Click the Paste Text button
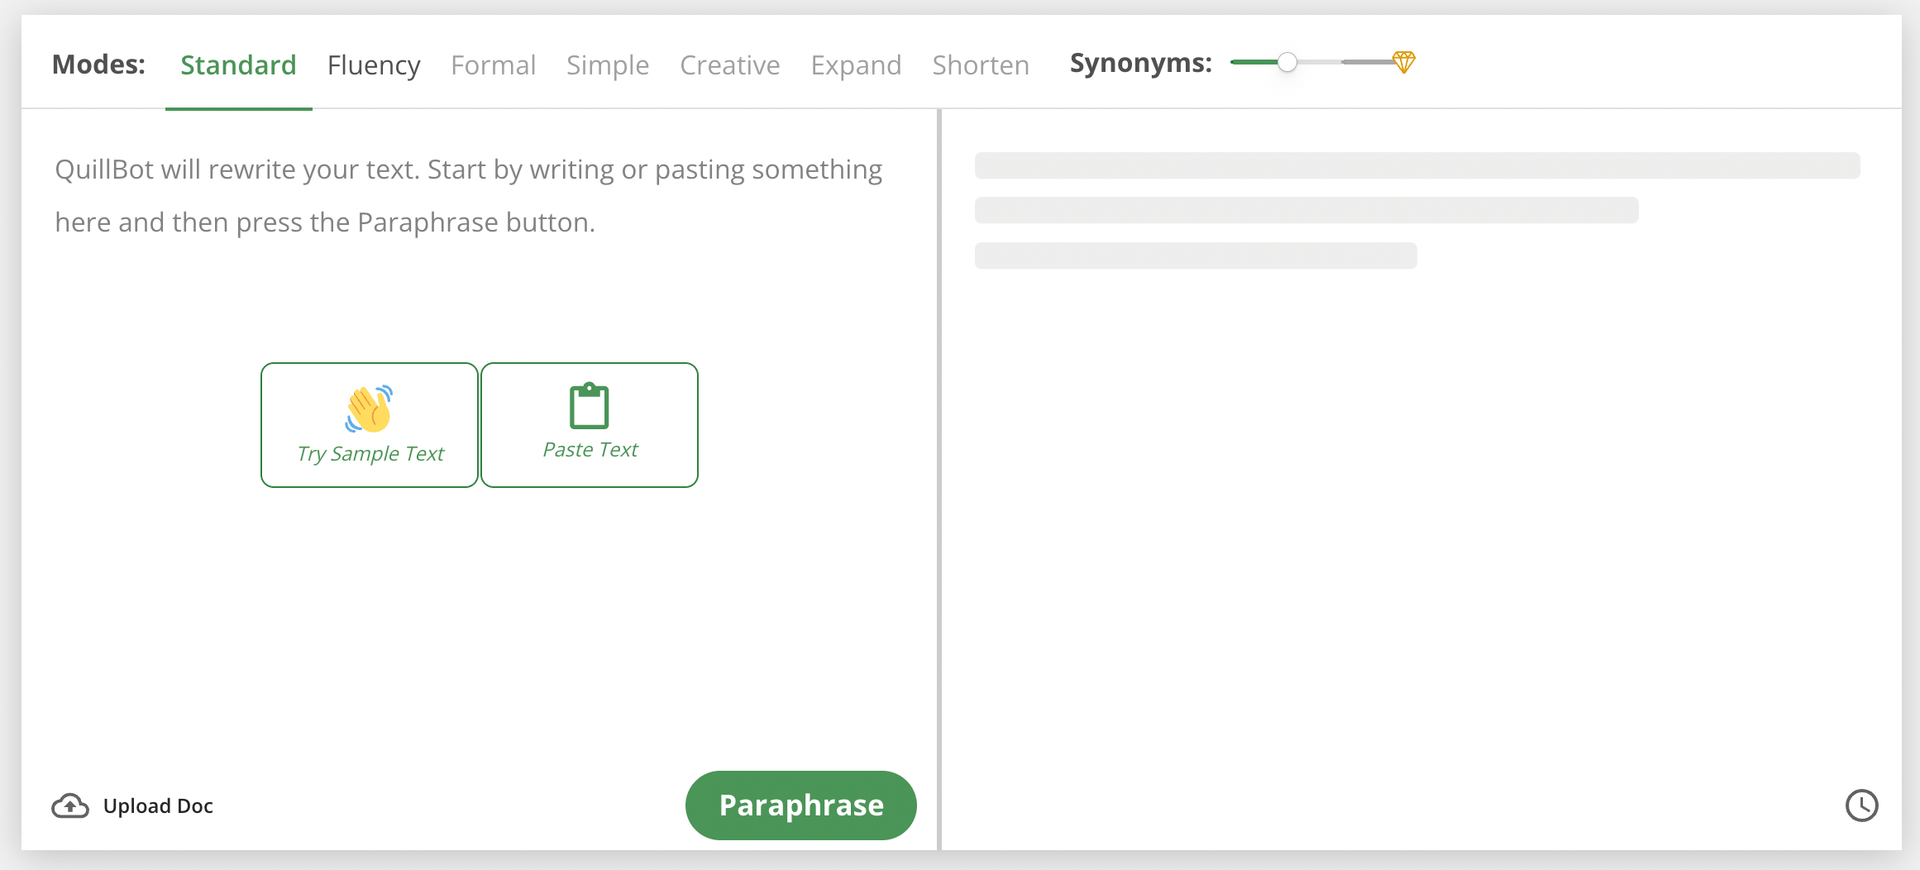 click(590, 425)
